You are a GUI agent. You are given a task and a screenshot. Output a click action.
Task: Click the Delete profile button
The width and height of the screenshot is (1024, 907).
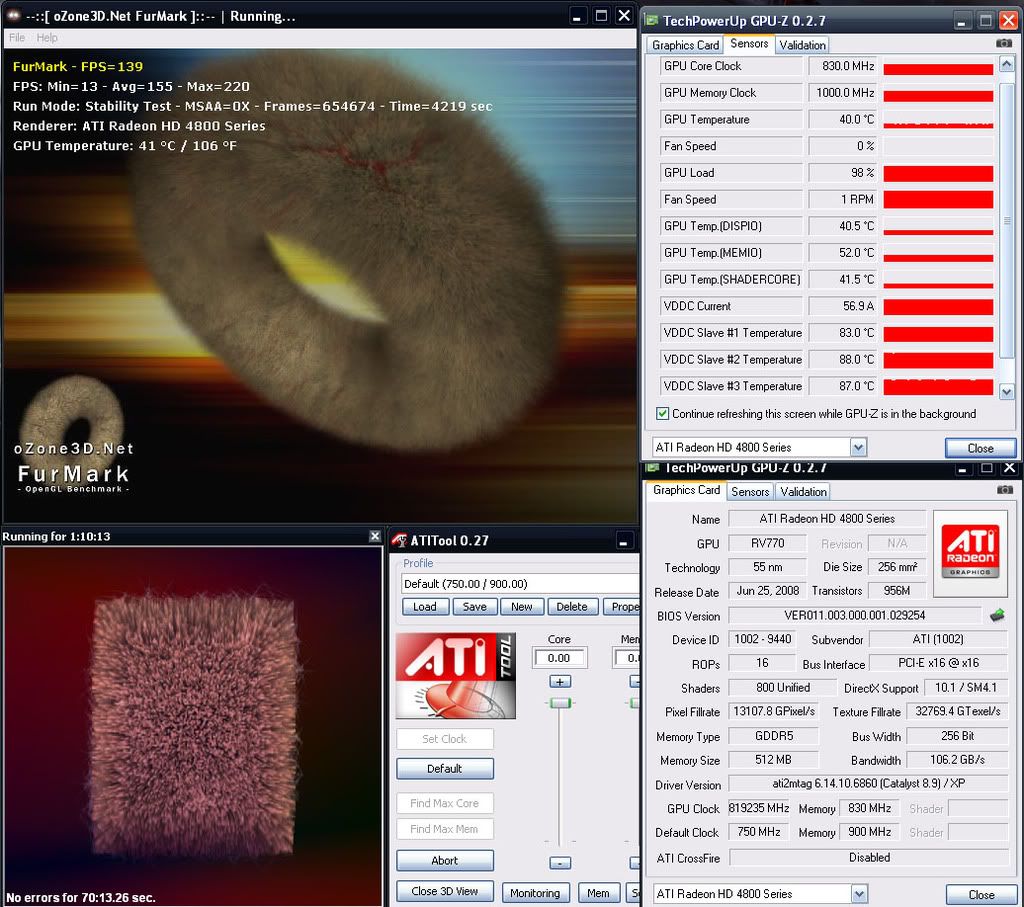coord(572,607)
